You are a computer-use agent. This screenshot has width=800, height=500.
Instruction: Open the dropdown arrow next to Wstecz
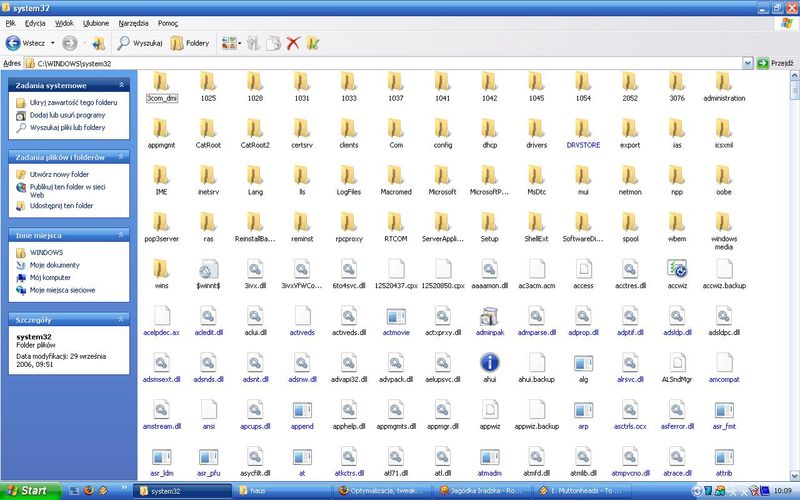tap(53, 43)
